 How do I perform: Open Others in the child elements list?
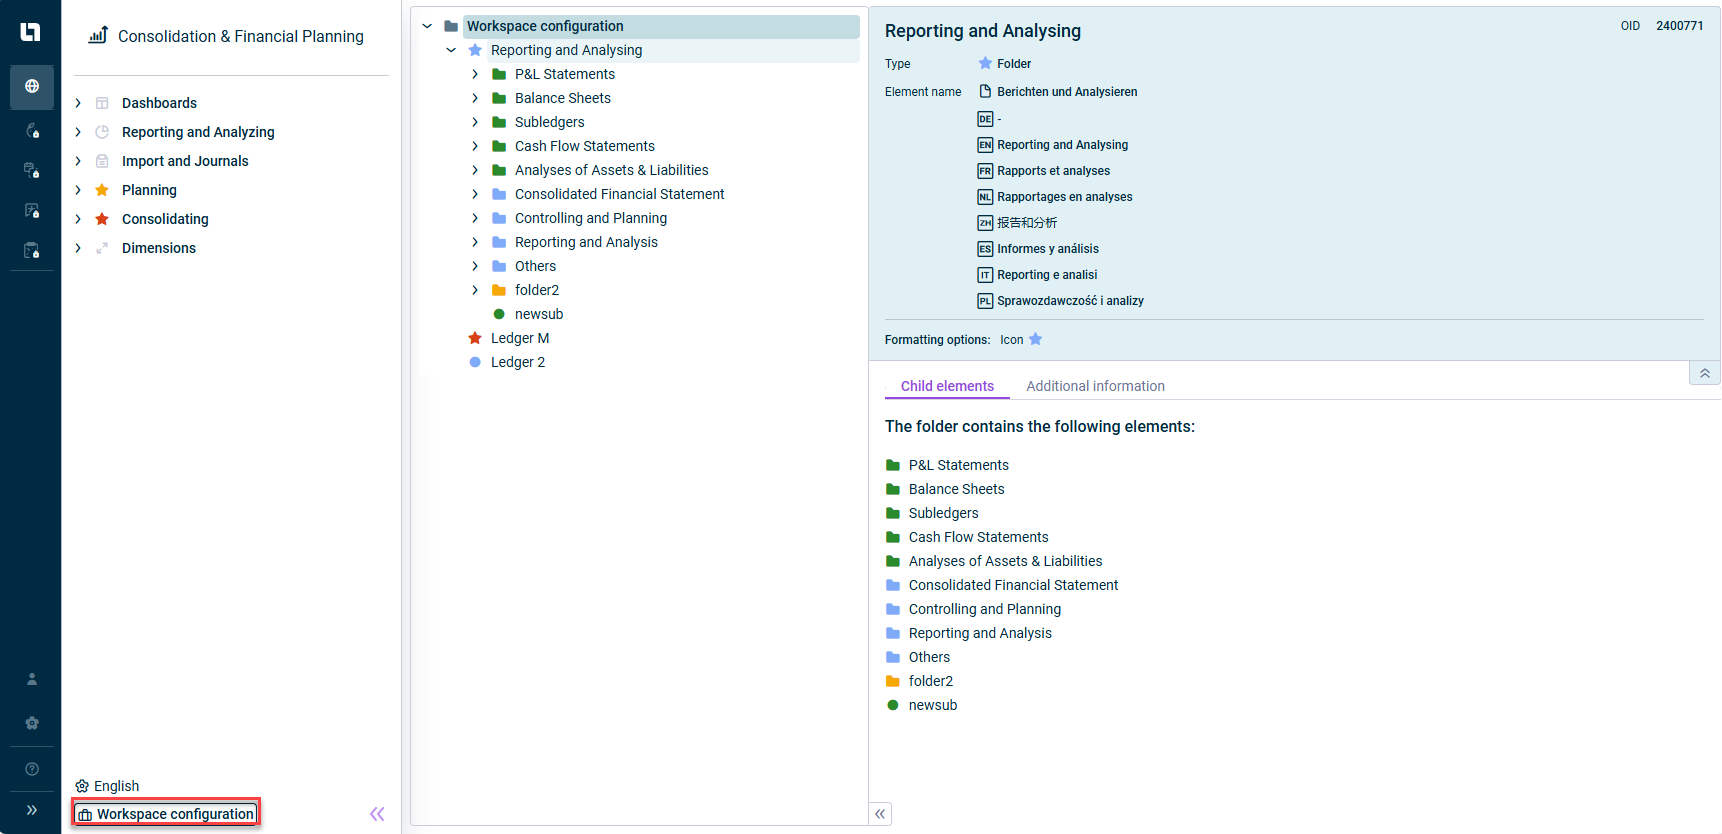(929, 657)
